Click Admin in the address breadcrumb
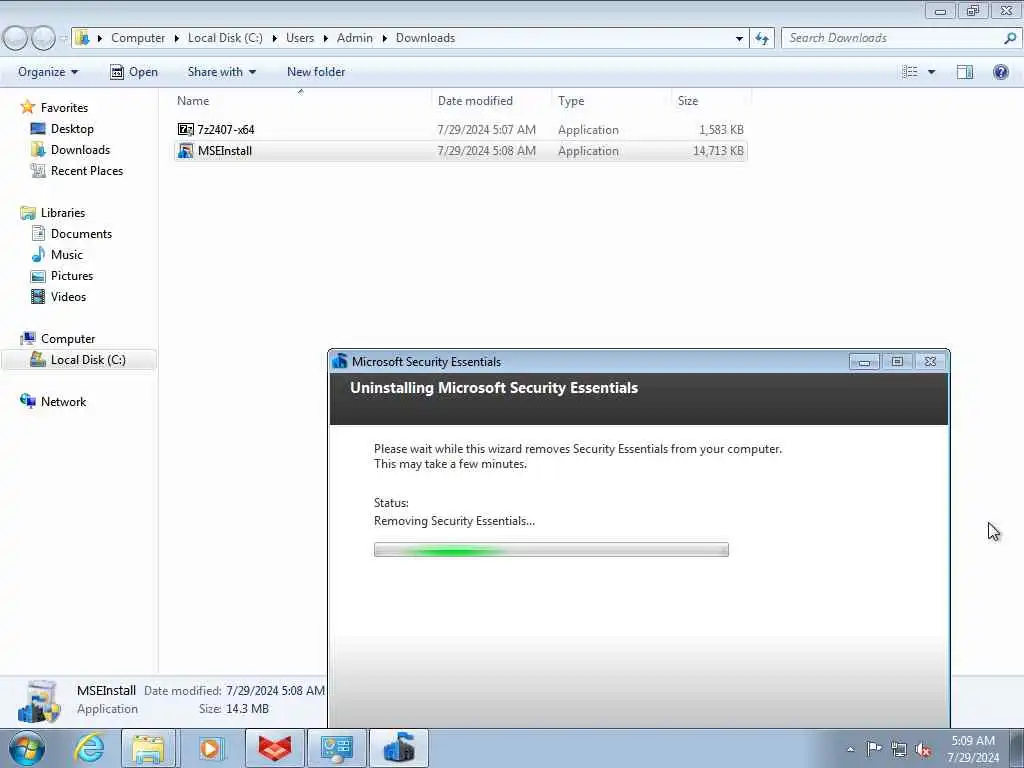This screenshot has width=1024, height=768. click(355, 38)
